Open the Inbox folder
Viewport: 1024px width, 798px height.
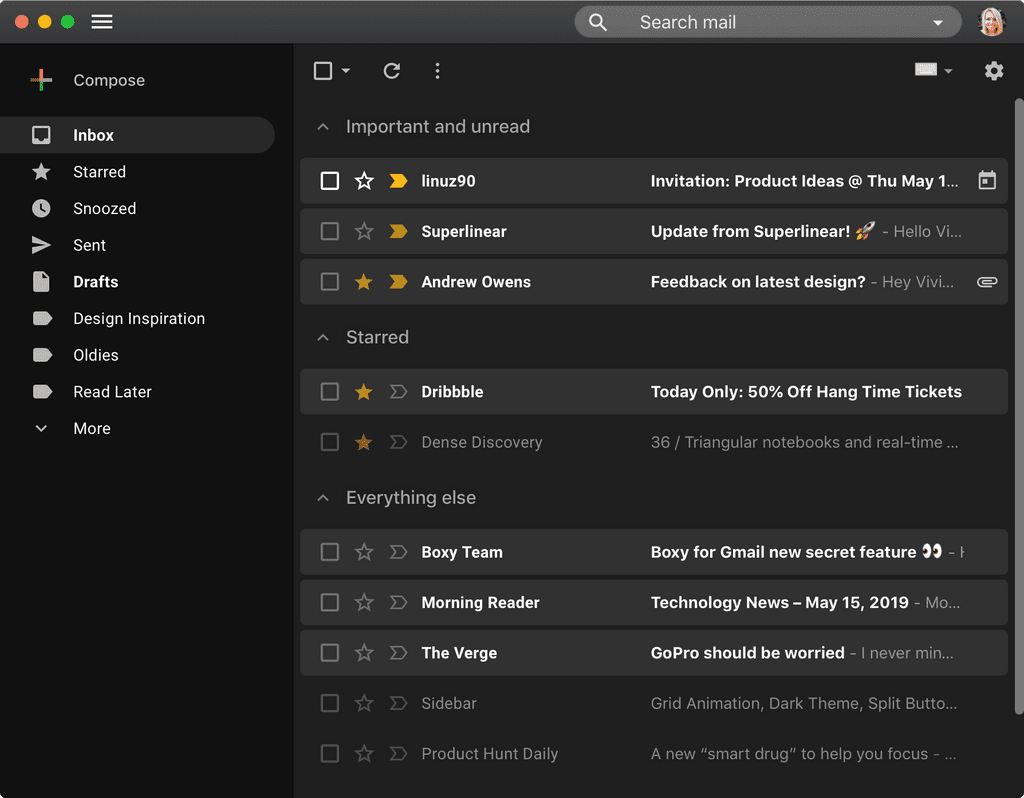coord(137,135)
